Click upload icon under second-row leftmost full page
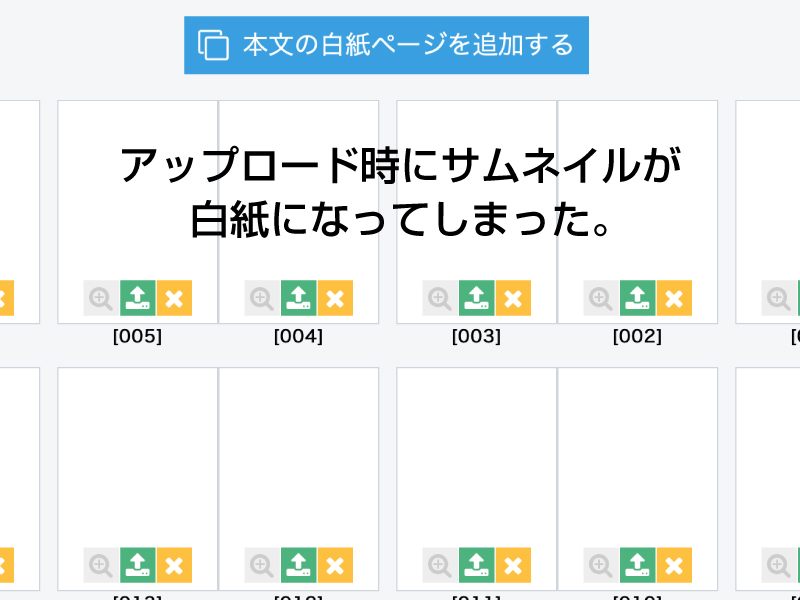This screenshot has width=800, height=600. pyautogui.click(x=138, y=565)
